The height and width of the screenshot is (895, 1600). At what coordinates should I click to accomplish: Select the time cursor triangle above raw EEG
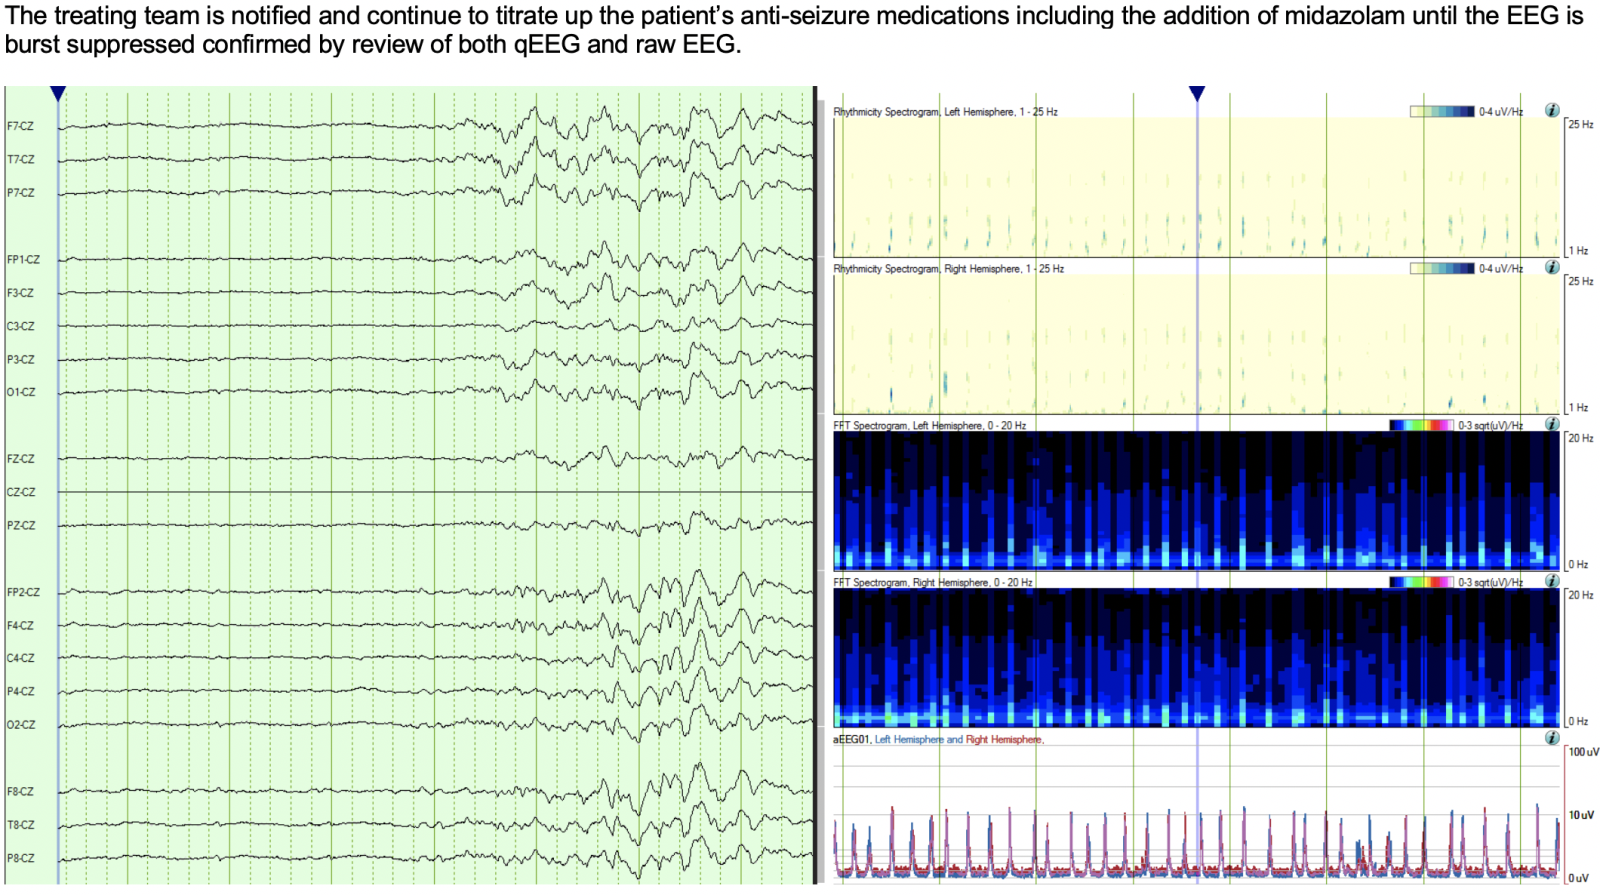58,94
